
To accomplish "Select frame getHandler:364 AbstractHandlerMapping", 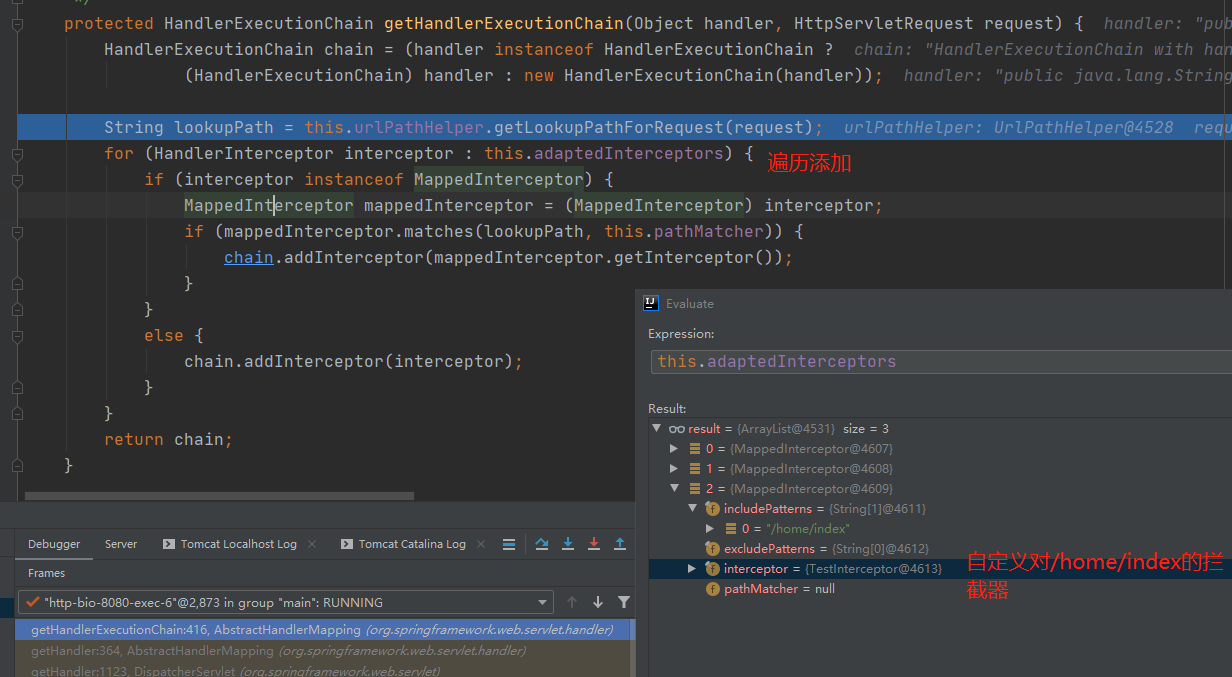I will (324, 650).
